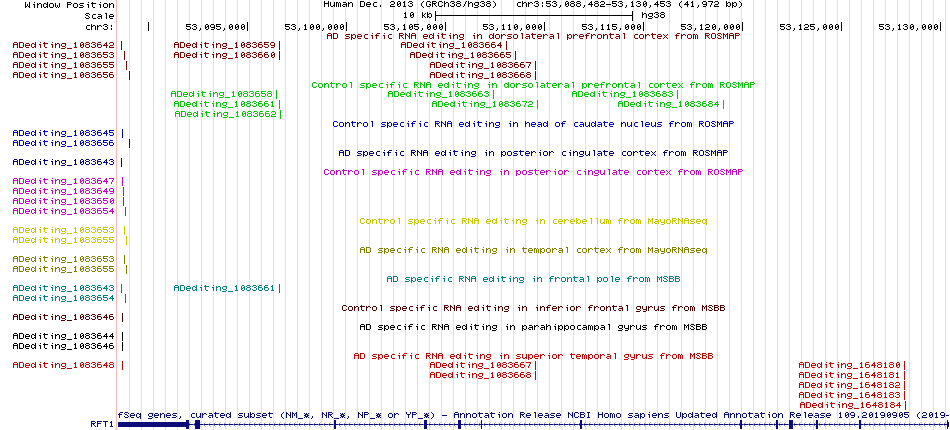This screenshot has height=430, width=950.
Task: Open the RefSeq genes curated subset track title
Action: point(533,415)
